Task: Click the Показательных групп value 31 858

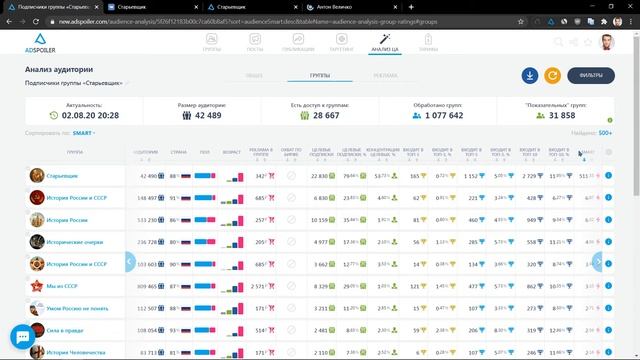Action: (562, 116)
